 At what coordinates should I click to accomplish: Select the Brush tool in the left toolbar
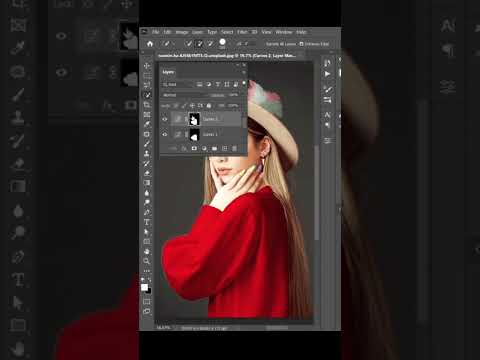coord(147,144)
